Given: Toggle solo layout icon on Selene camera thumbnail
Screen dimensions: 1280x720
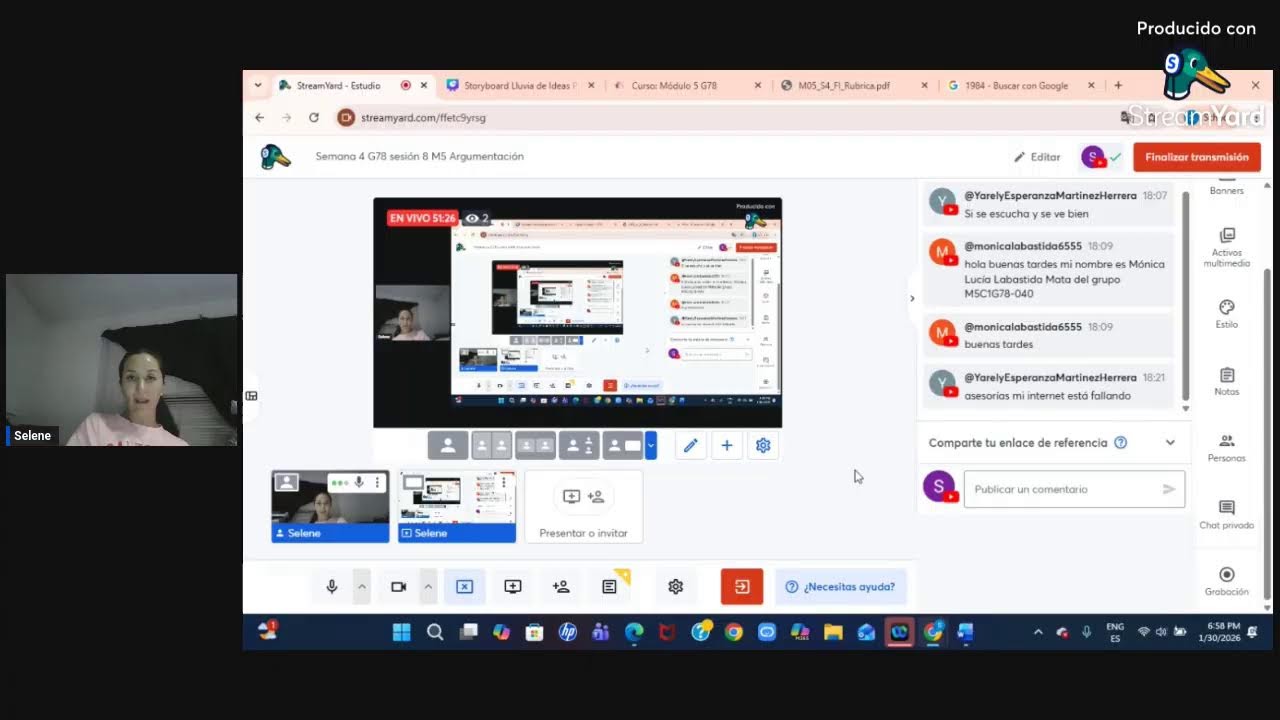Looking at the screenshot, I should click(x=287, y=483).
